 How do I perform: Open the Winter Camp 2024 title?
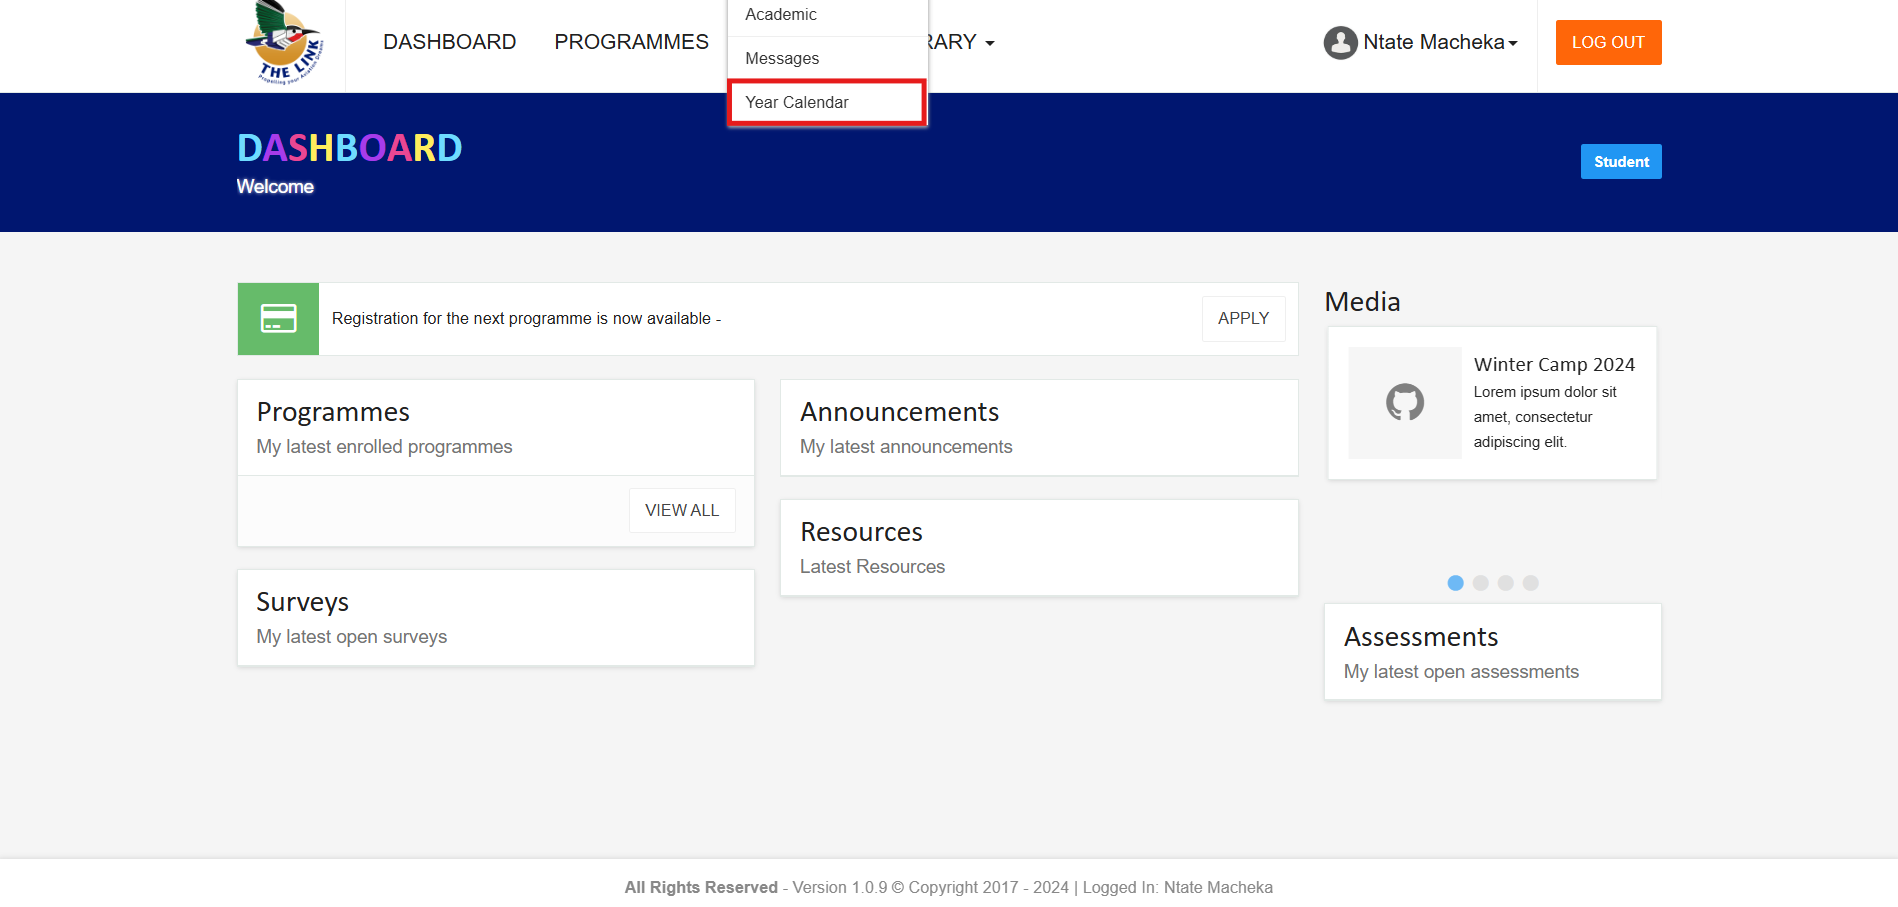[x=1553, y=365]
